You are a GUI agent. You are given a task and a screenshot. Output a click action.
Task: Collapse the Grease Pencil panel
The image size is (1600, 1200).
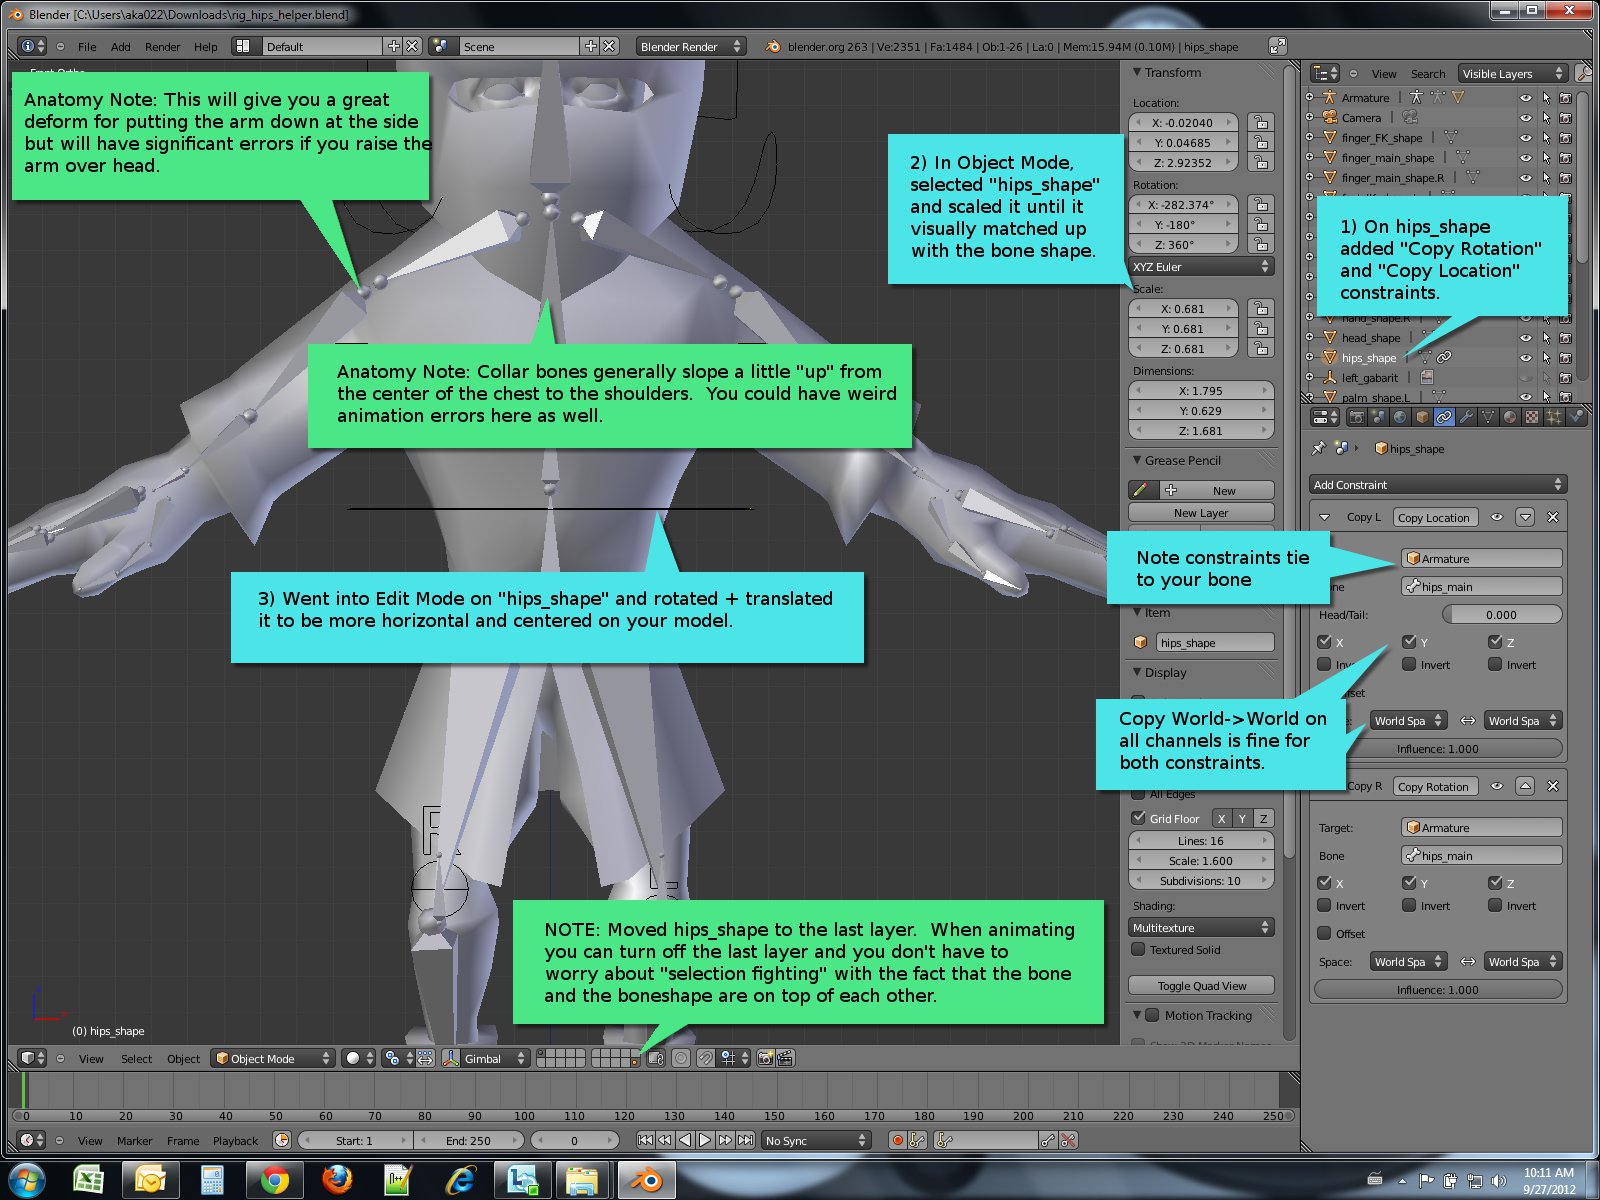pos(1138,460)
